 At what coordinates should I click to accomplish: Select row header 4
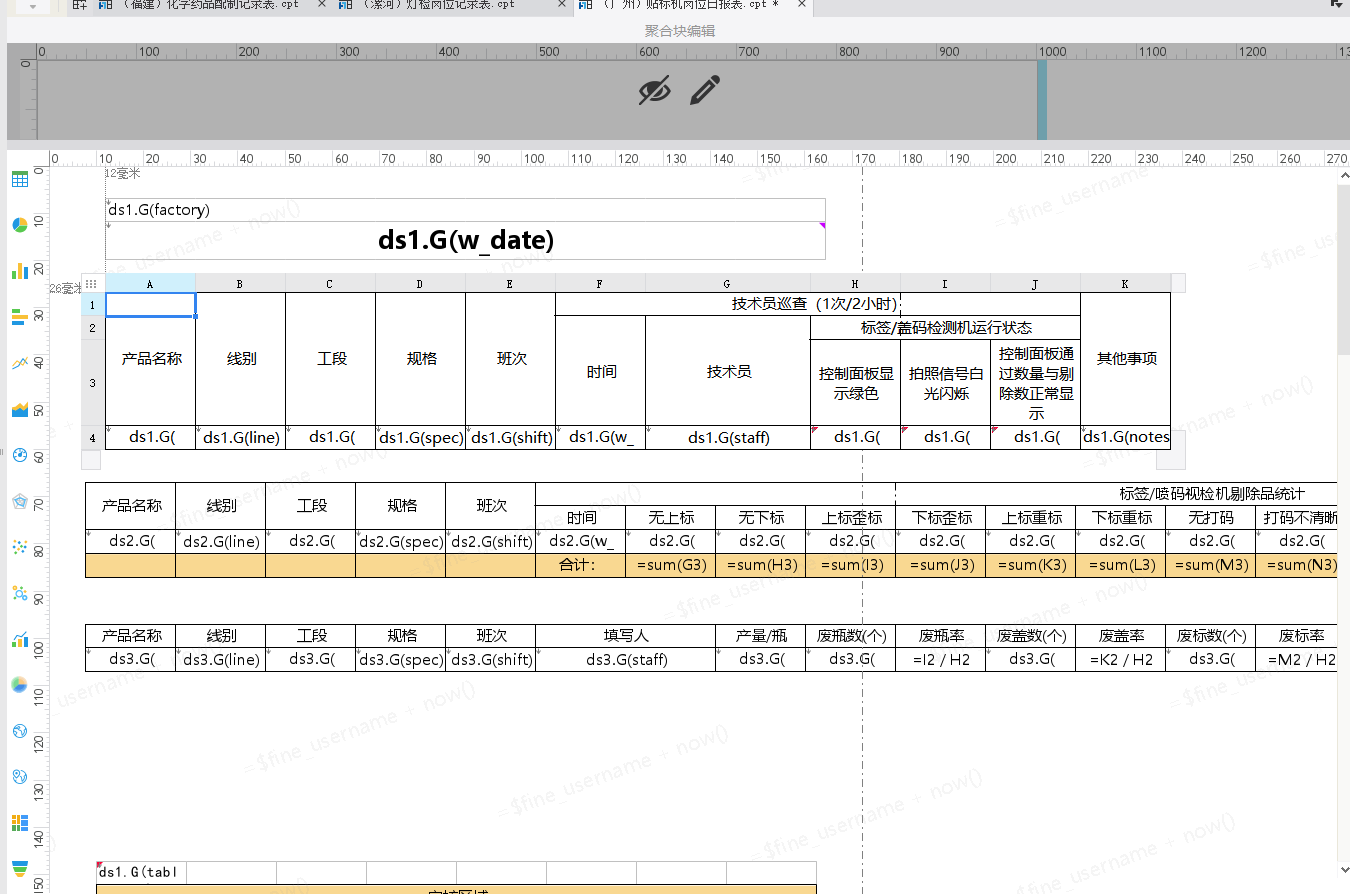(92, 437)
